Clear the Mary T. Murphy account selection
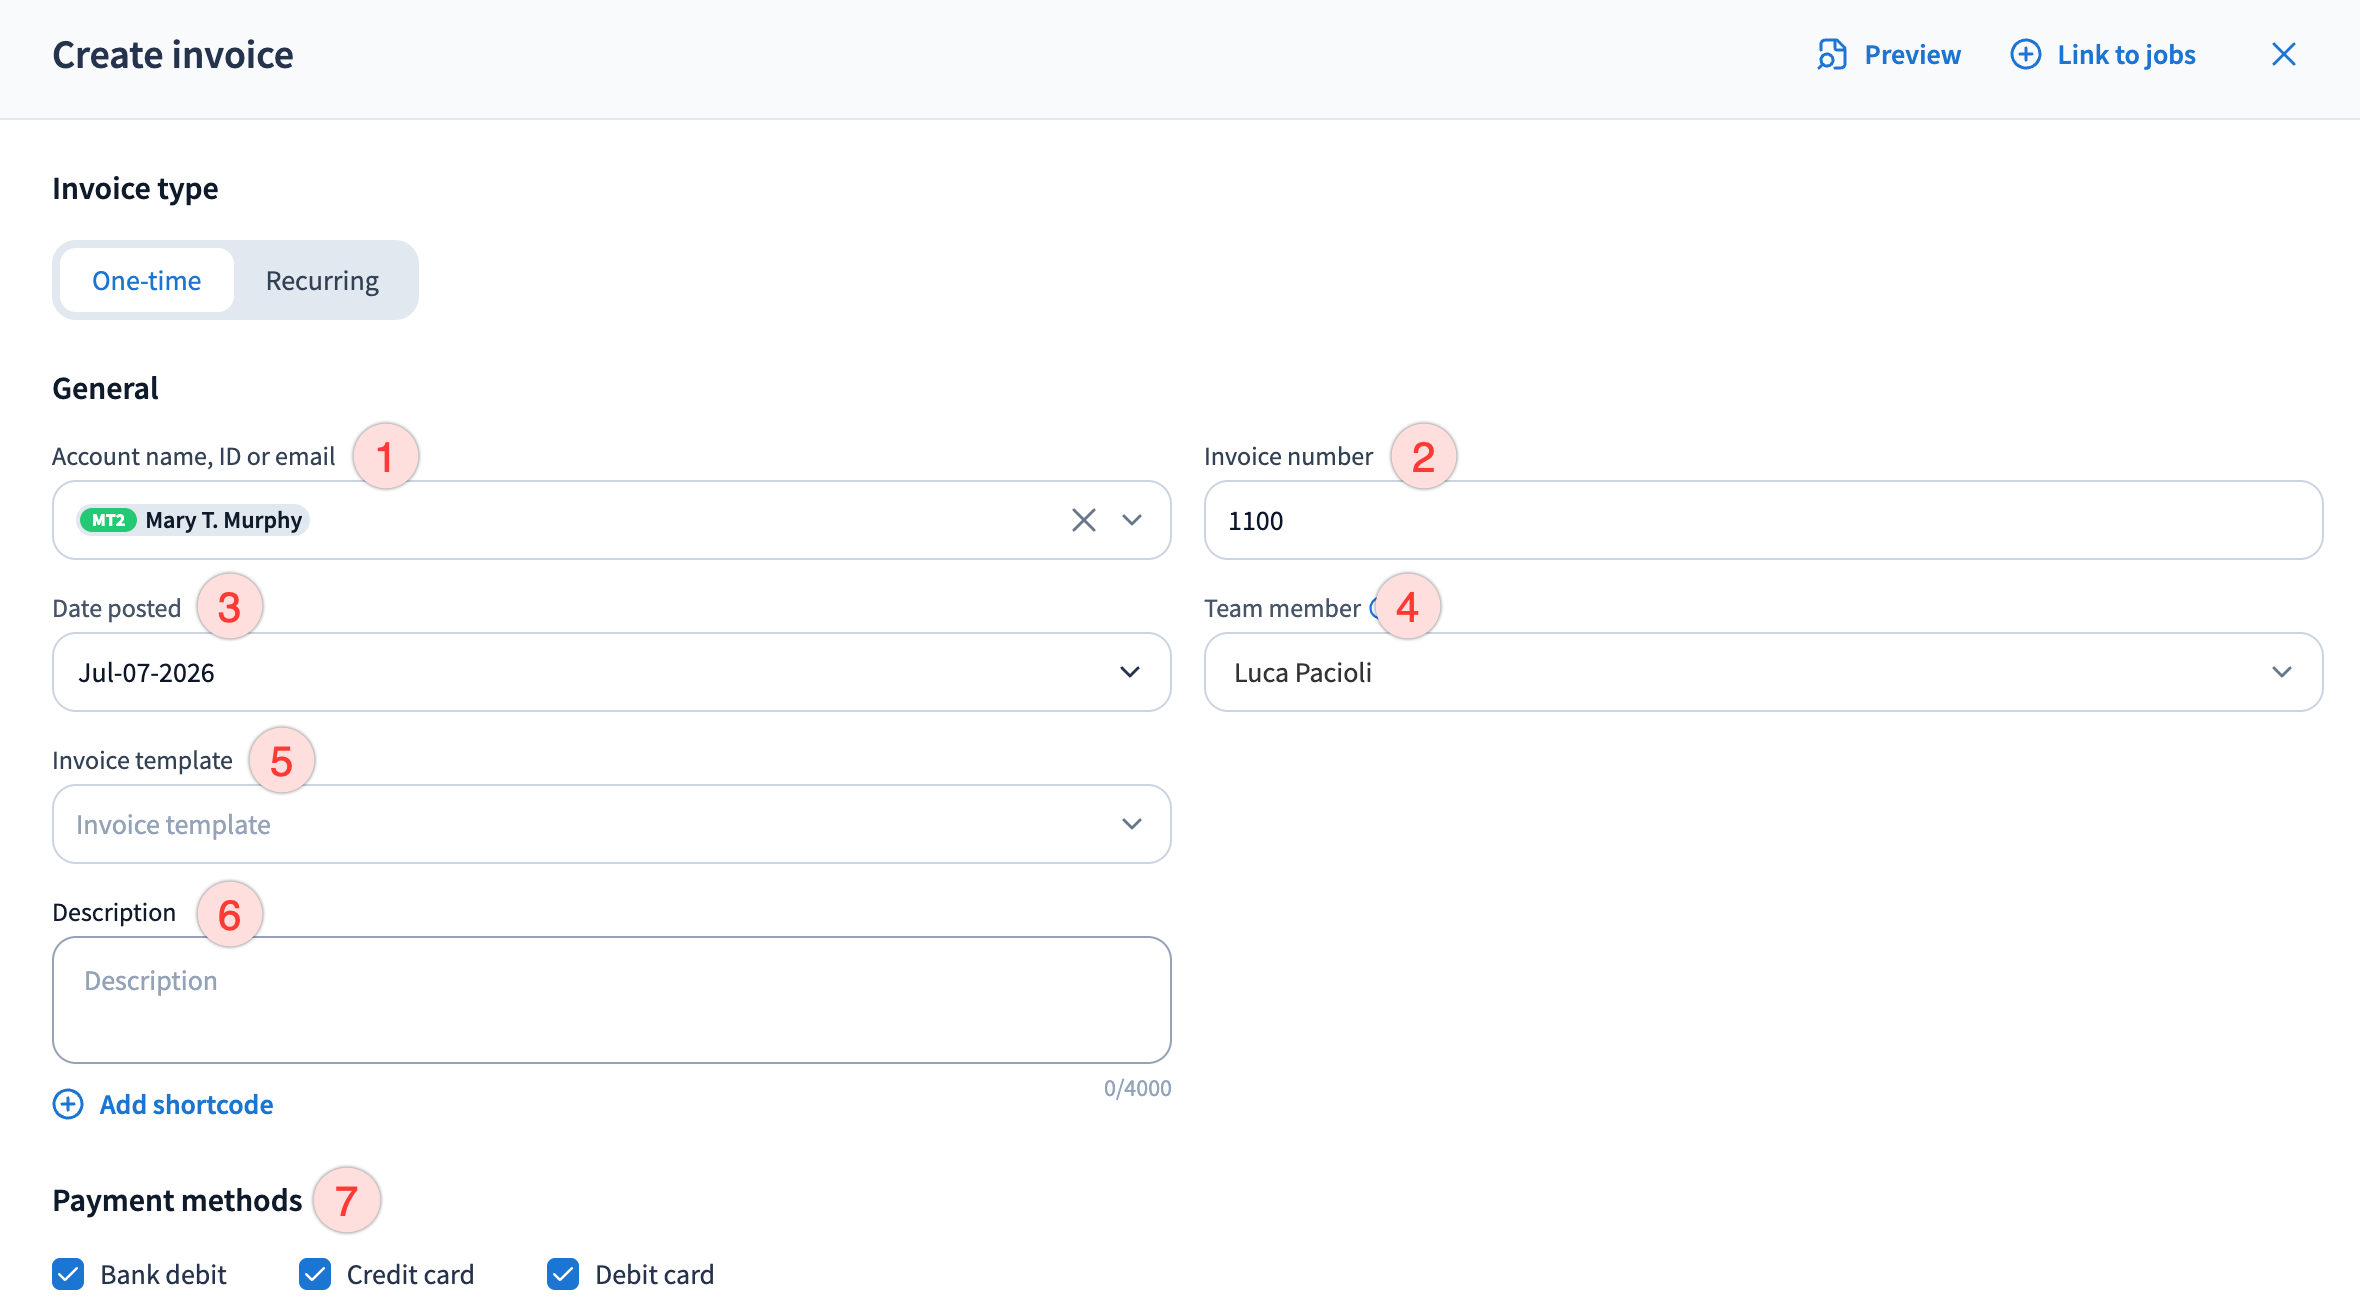Image resolution: width=2360 pixels, height=1314 pixels. click(x=1084, y=520)
